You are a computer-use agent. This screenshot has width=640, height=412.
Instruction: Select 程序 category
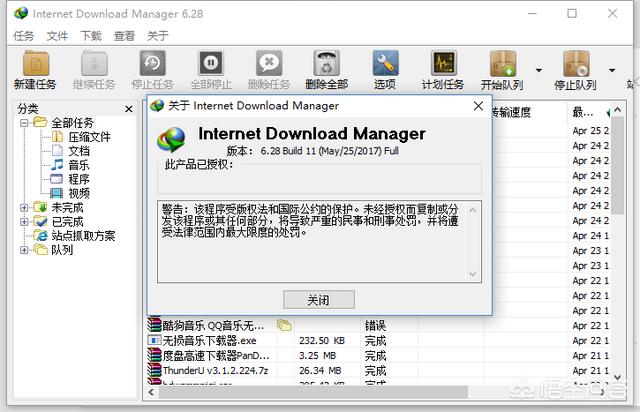coord(78,179)
